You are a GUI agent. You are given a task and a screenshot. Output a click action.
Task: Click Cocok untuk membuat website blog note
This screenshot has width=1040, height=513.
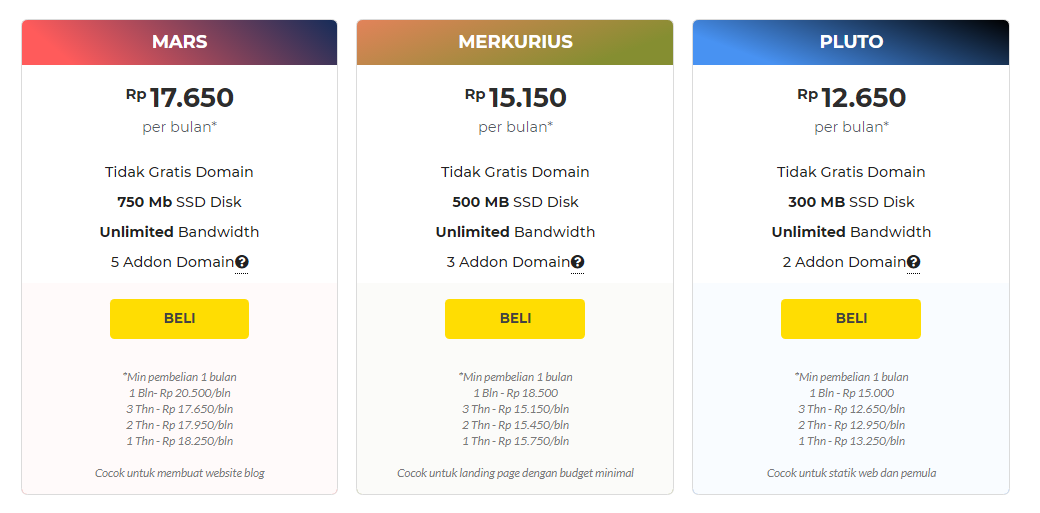coord(180,473)
